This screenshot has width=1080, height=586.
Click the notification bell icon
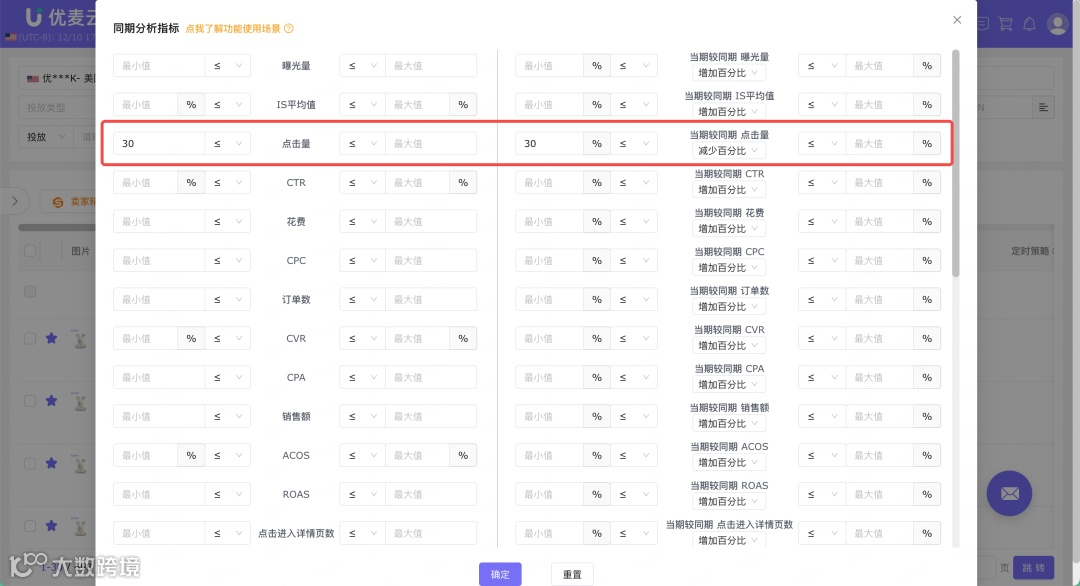click(1029, 24)
